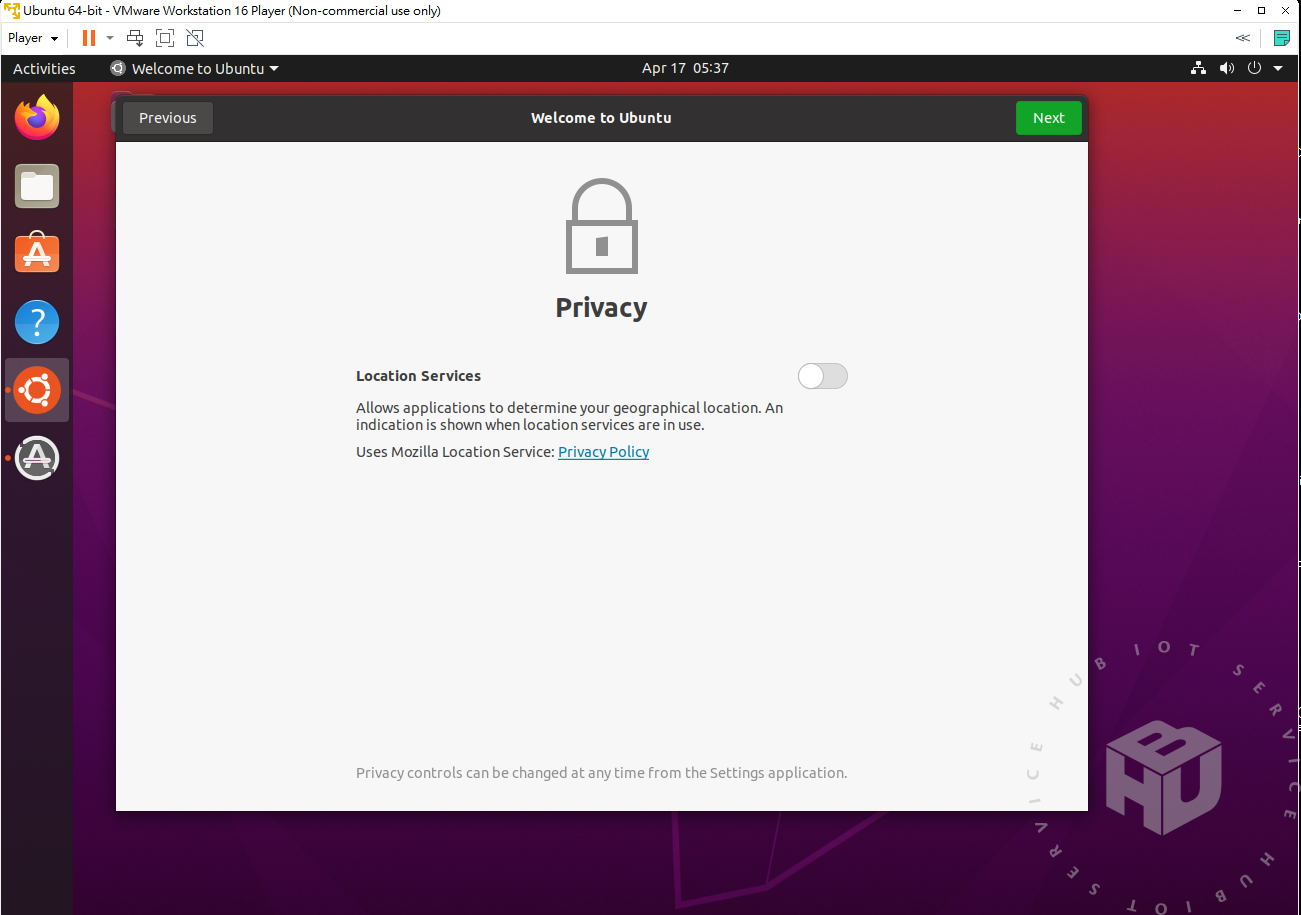
Task: Open the Privacy Policy link
Action: (x=603, y=452)
